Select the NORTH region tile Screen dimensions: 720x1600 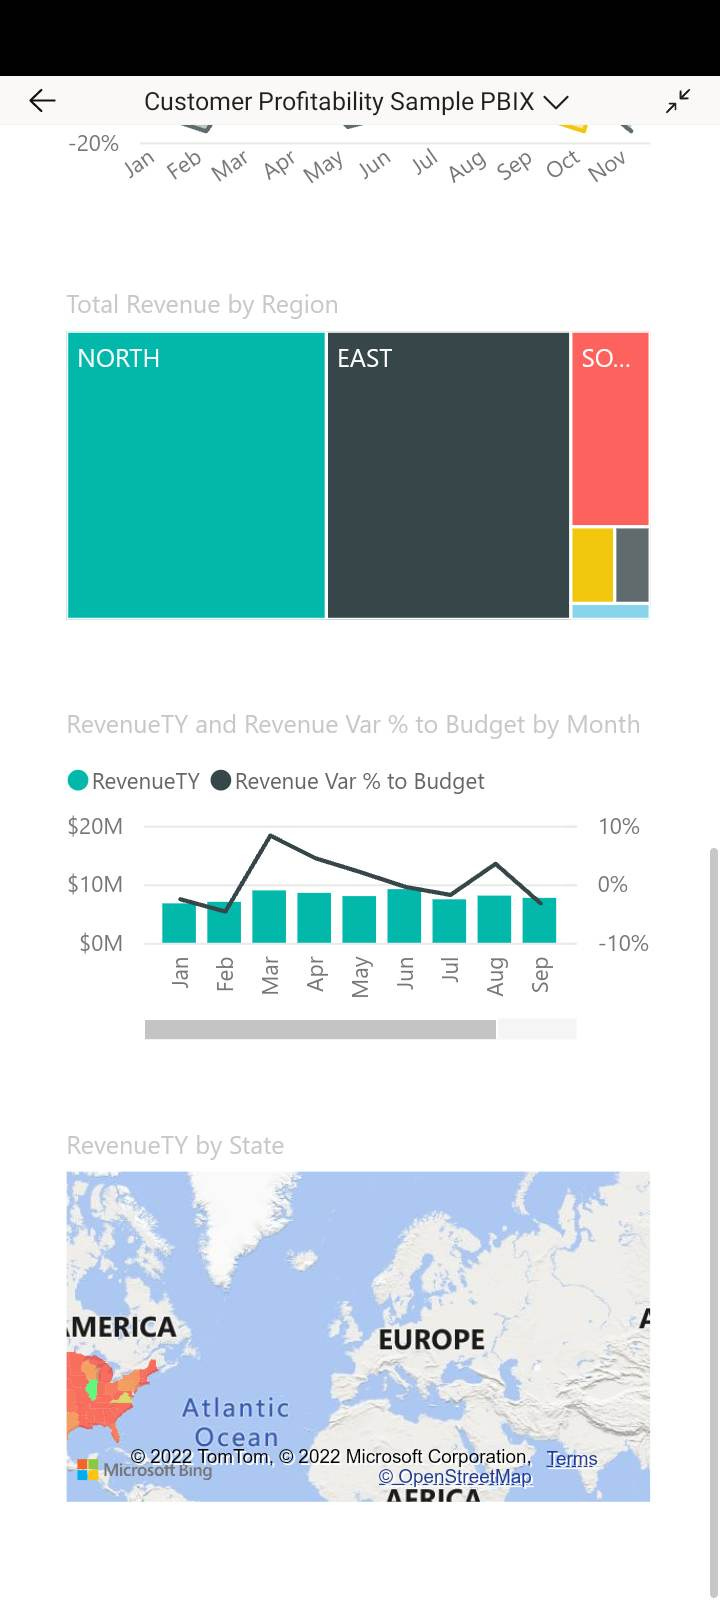pyautogui.click(x=196, y=476)
